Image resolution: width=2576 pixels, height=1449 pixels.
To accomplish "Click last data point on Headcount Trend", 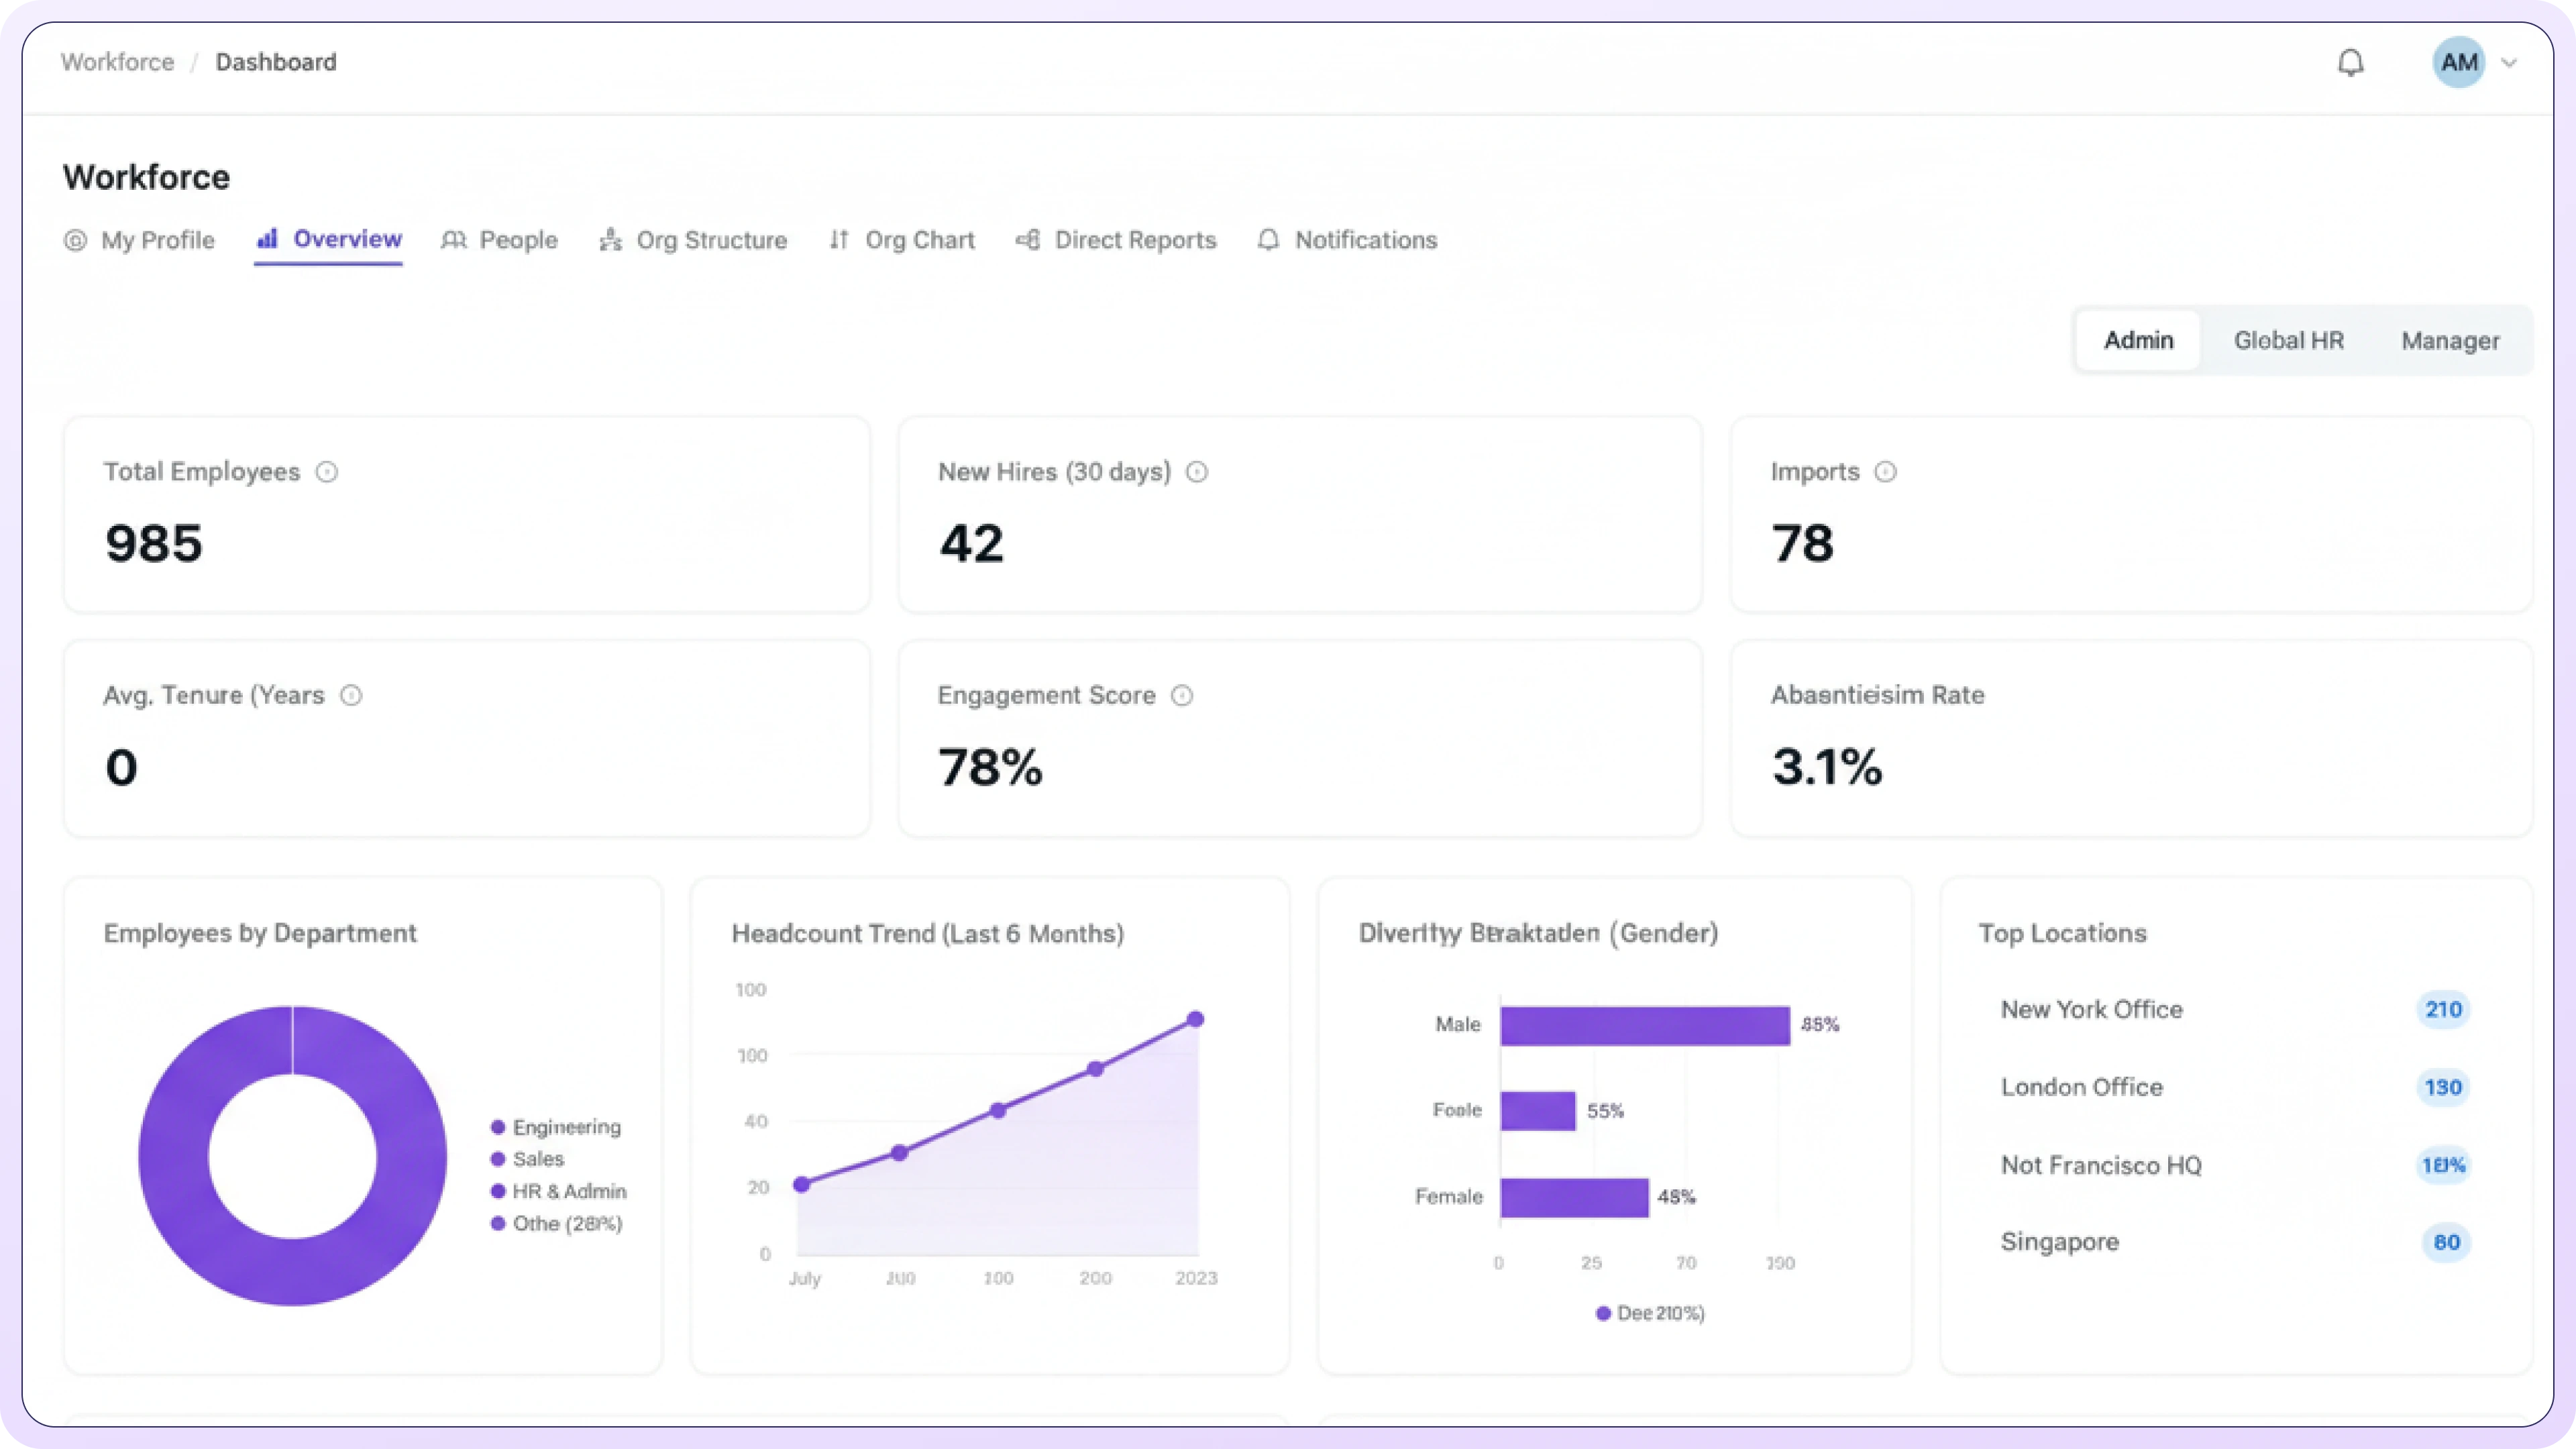I will click(1195, 1019).
